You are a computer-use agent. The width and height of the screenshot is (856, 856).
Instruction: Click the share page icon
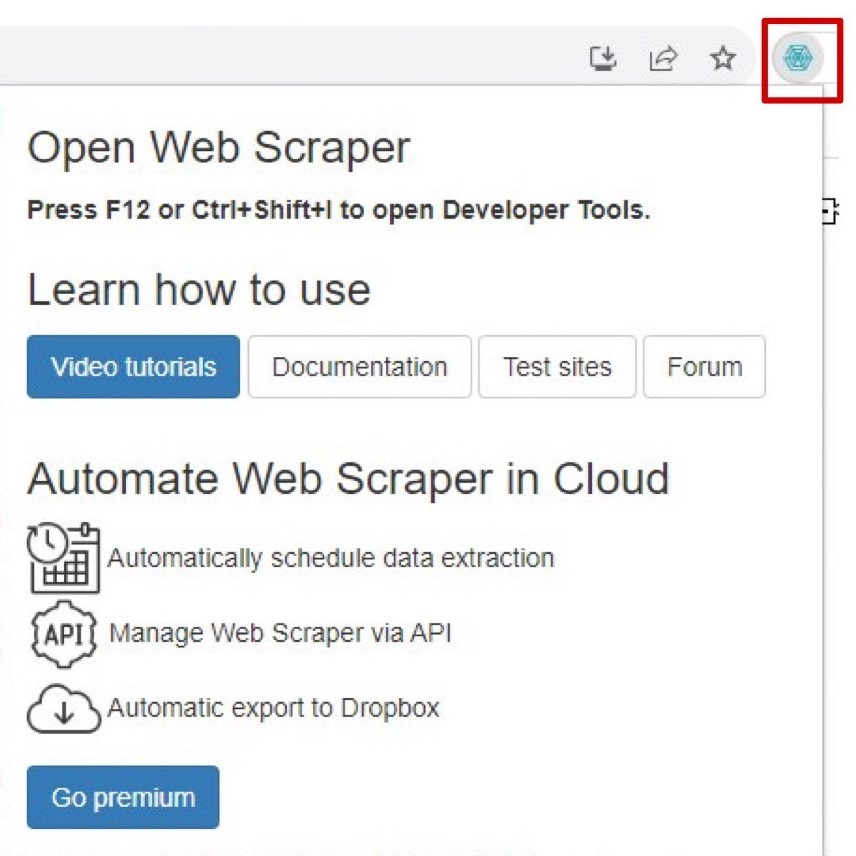[x=663, y=58]
